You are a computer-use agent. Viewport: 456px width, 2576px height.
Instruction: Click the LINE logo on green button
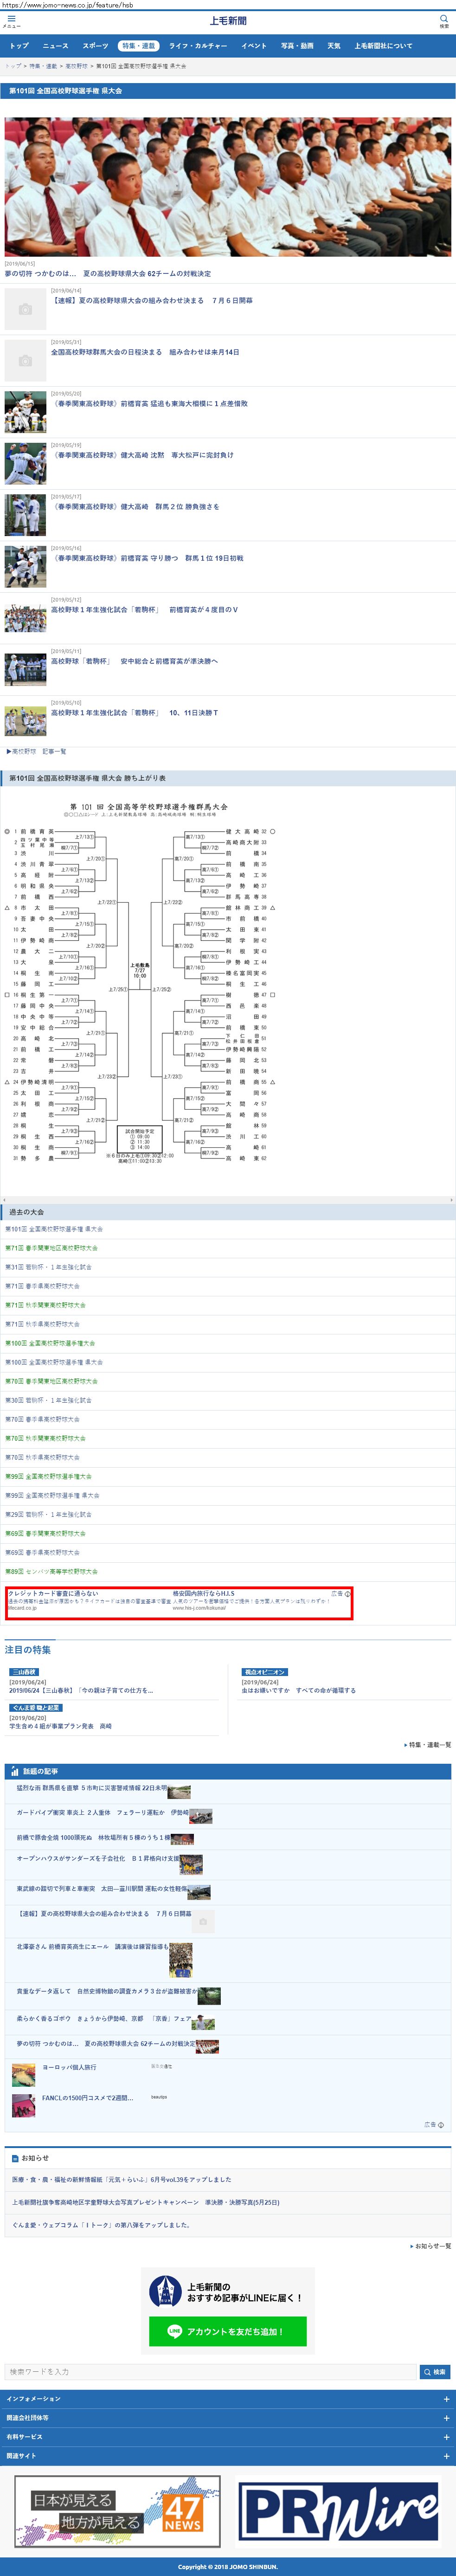point(174,2331)
